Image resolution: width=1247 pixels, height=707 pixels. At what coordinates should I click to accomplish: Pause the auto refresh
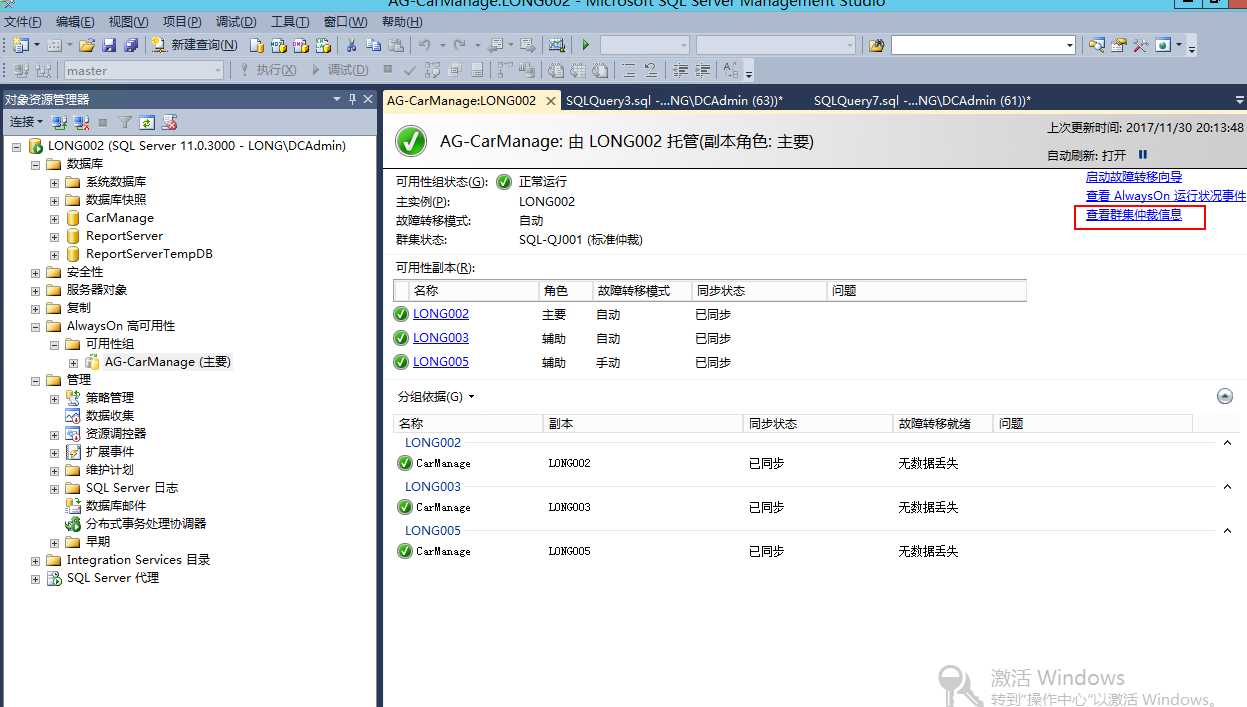pos(1143,155)
